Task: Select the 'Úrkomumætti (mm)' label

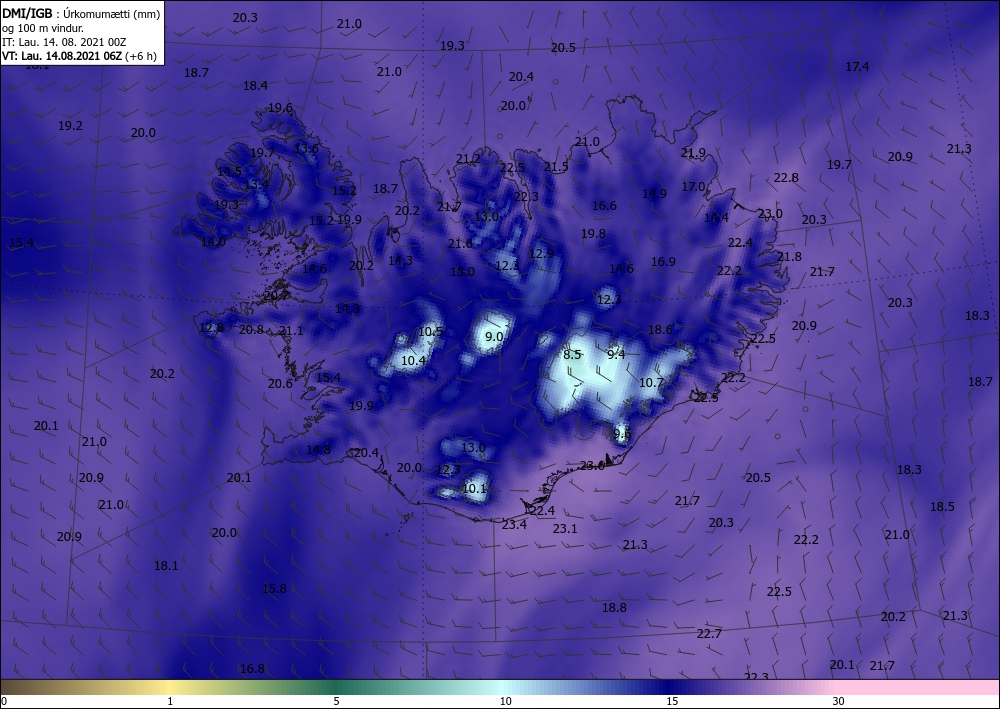Action: tap(112, 14)
